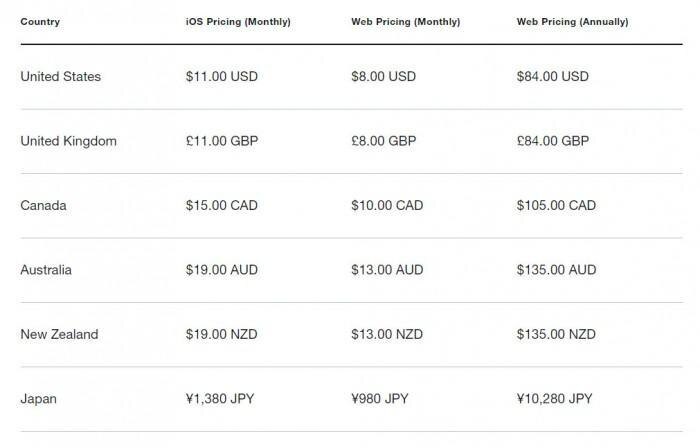
Task: Click the $10.00 CAD web monthly price
Action: click(x=388, y=205)
